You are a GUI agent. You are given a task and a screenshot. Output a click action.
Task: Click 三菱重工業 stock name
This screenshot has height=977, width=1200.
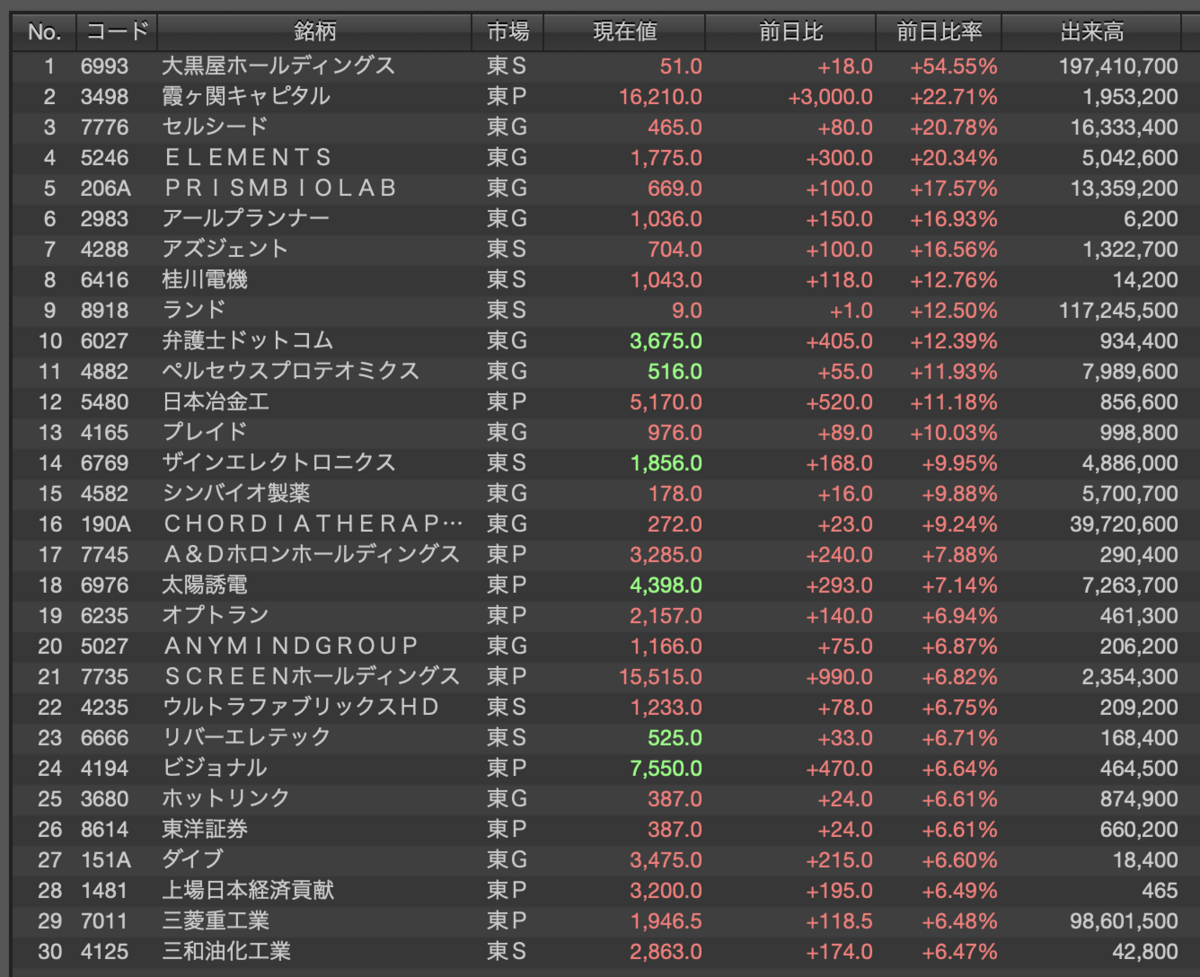pos(215,920)
